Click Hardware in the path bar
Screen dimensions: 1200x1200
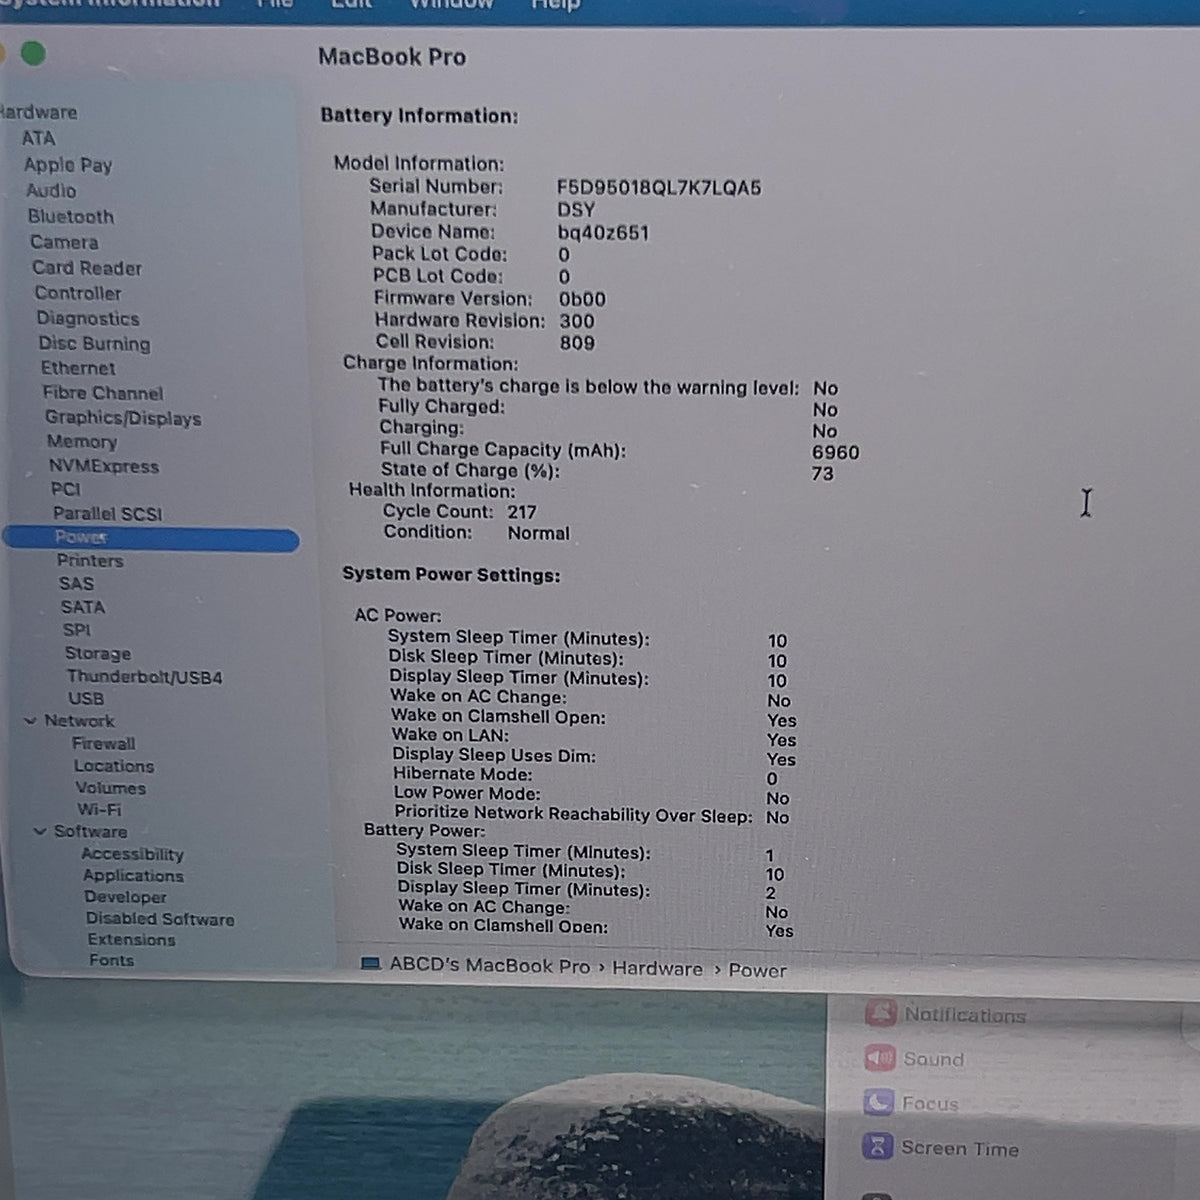click(657, 968)
